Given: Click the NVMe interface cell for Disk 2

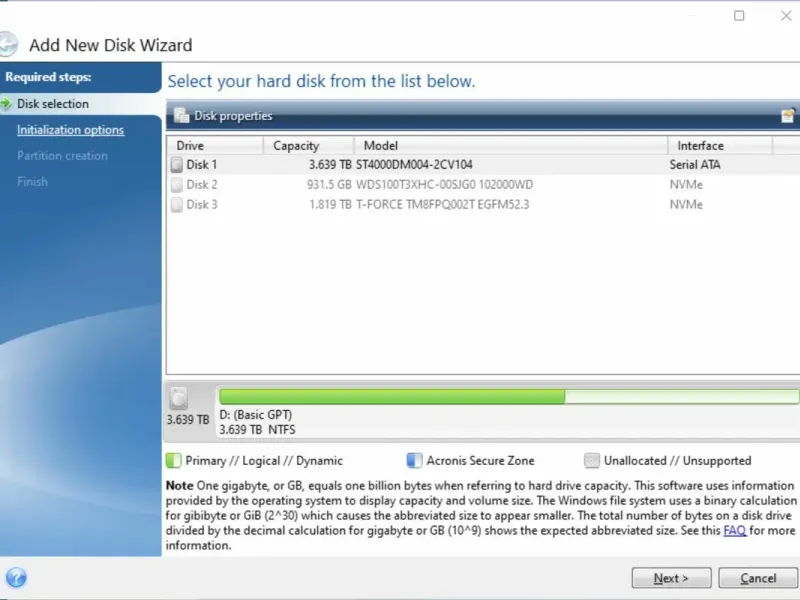Looking at the screenshot, I should [x=686, y=184].
